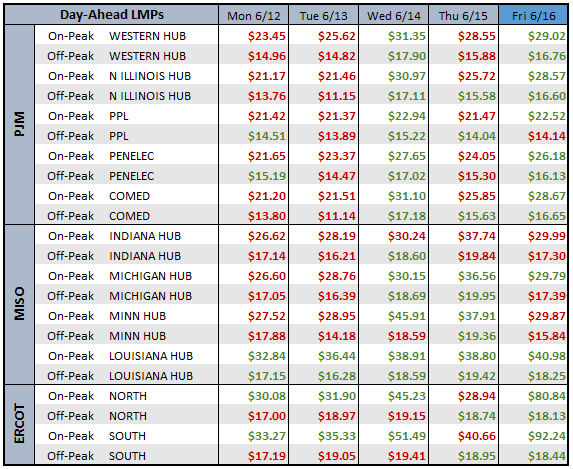The image size is (573, 469).
Task: Select the $17.14 cell
Action: pos(266,256)
